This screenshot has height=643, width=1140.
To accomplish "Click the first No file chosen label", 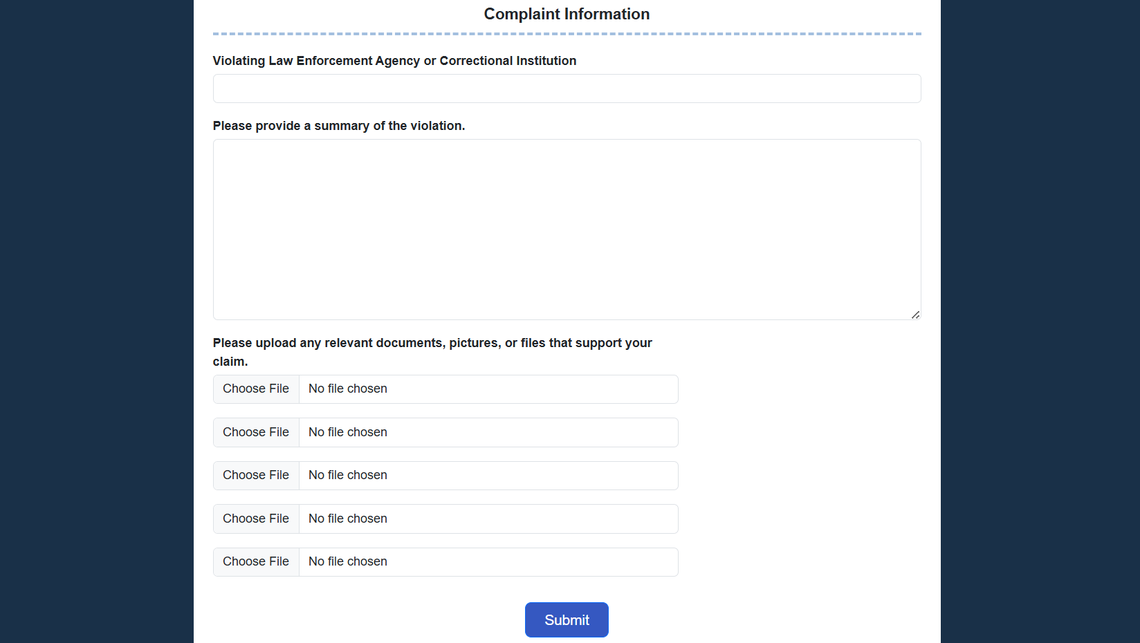I will click(347, 388).
